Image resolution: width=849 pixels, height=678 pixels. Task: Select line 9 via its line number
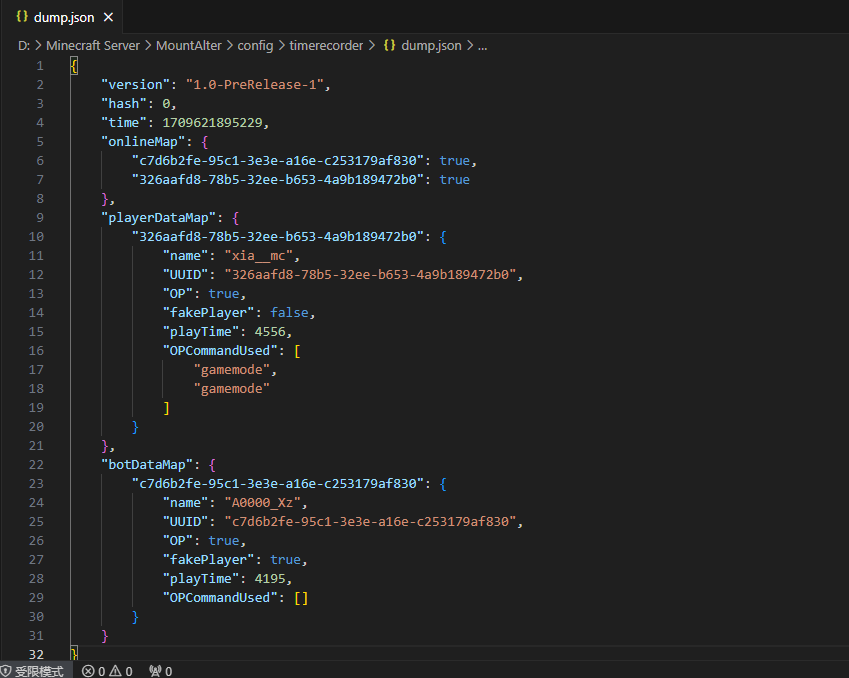click(x=39, y=218)
